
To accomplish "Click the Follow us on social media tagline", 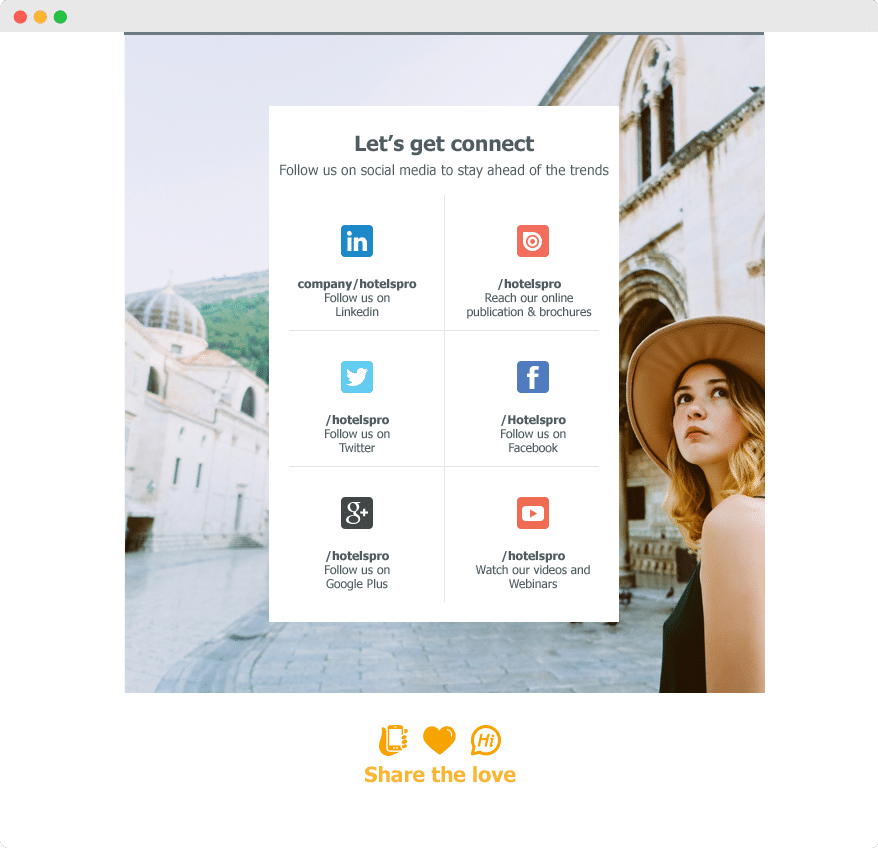I will click(443, 170).
